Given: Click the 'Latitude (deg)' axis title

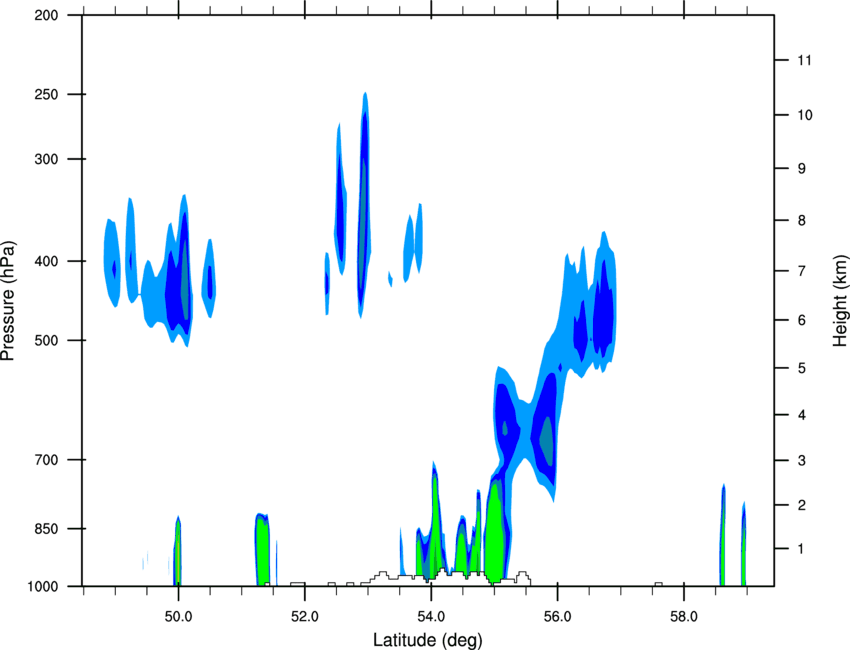Looking at the screenshot, I should 428,640.
